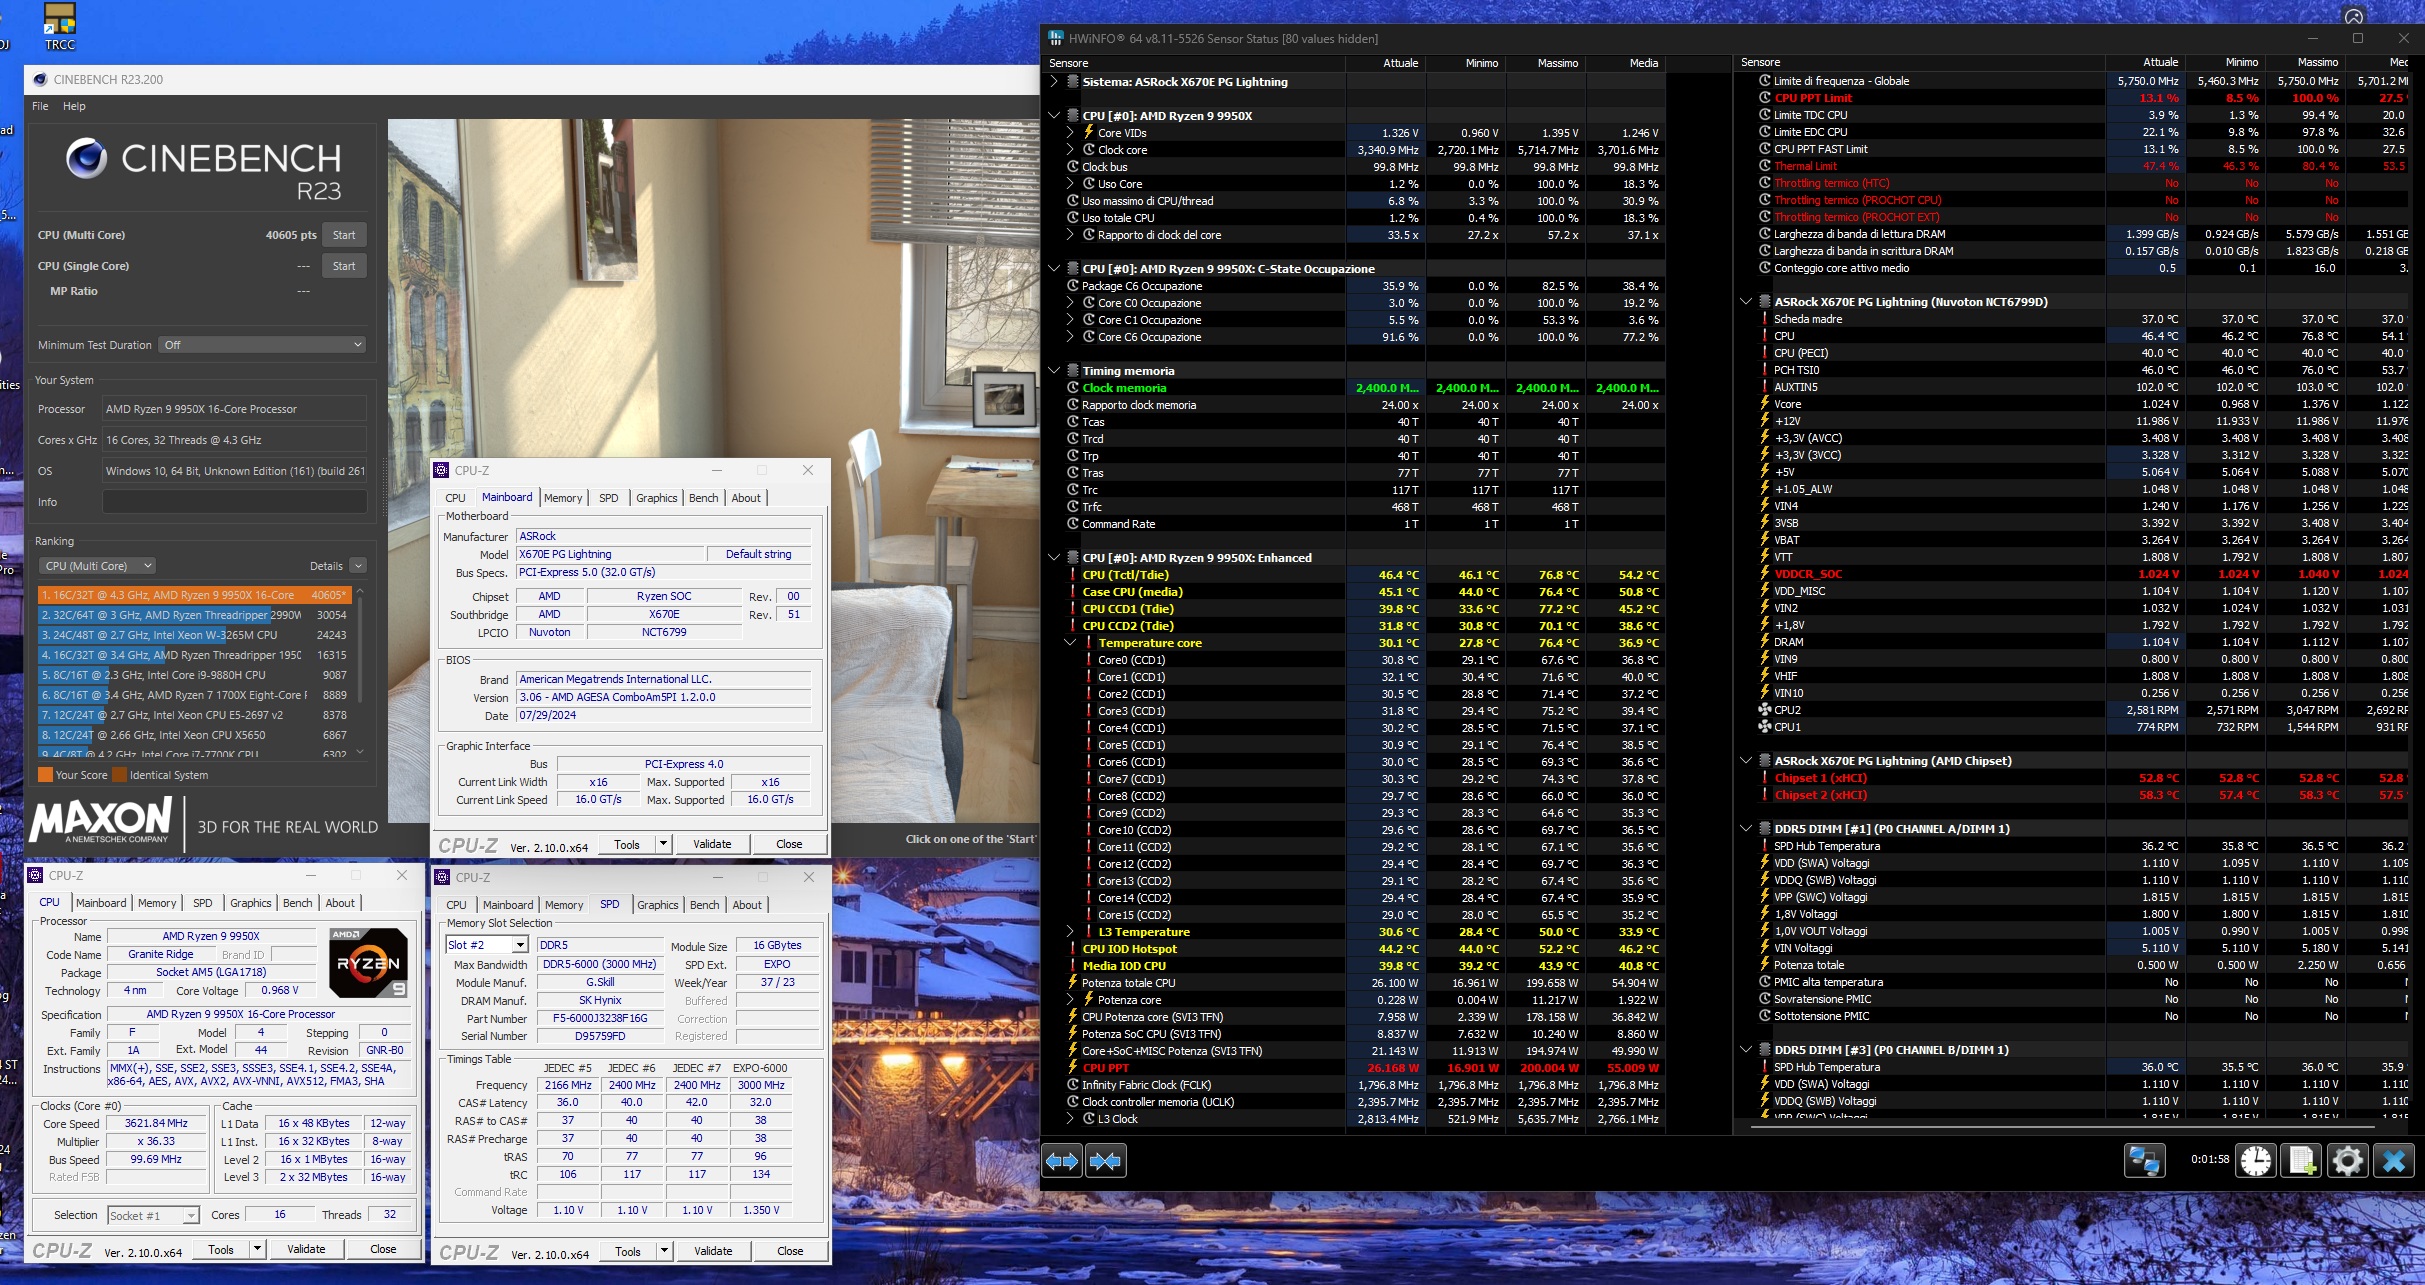2425x1285 pixels.
Task: Click the Cinebench logo sphere icon
Action: 87,159
